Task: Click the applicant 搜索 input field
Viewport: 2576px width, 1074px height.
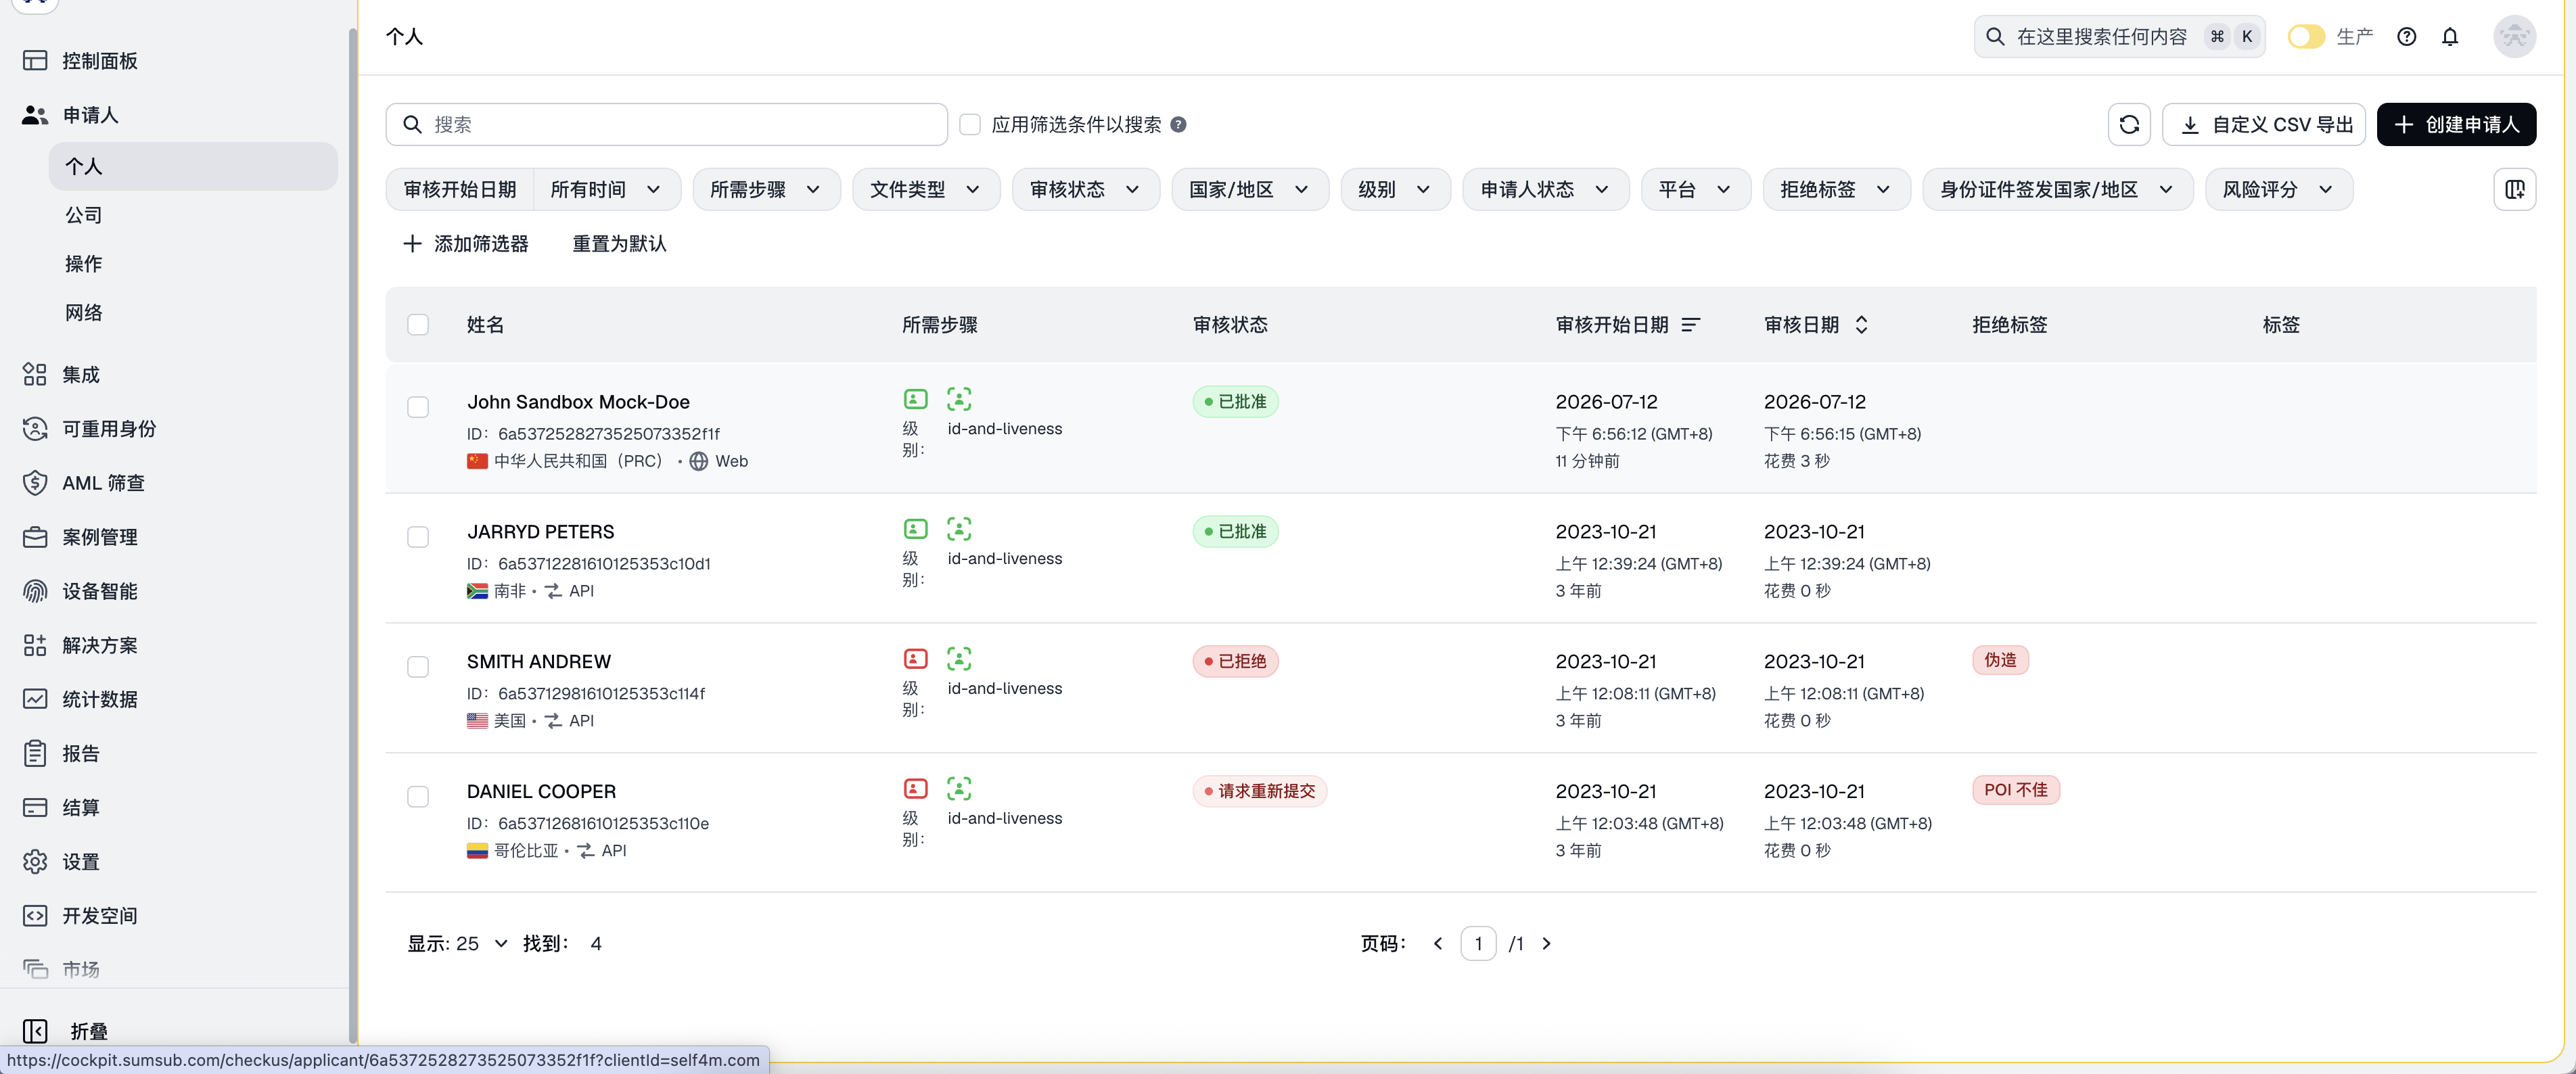Action: coord(666,124)
